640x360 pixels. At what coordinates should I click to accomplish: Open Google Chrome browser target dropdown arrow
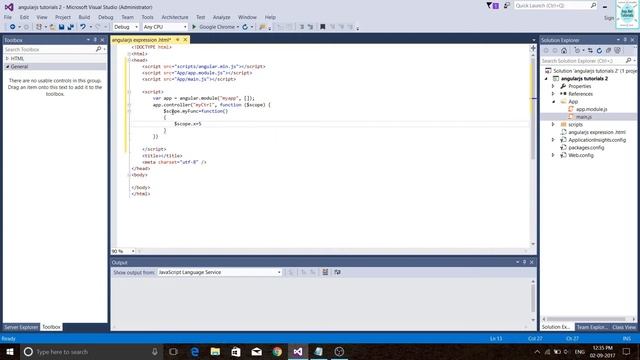click(x=238, y=27)
